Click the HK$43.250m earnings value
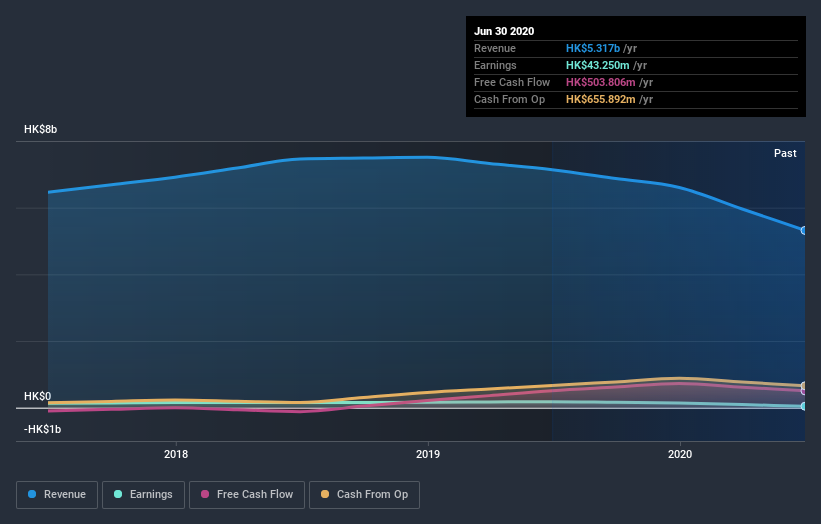Image resolution: width=821 pixels, height=524 pixels. [597, 65]
